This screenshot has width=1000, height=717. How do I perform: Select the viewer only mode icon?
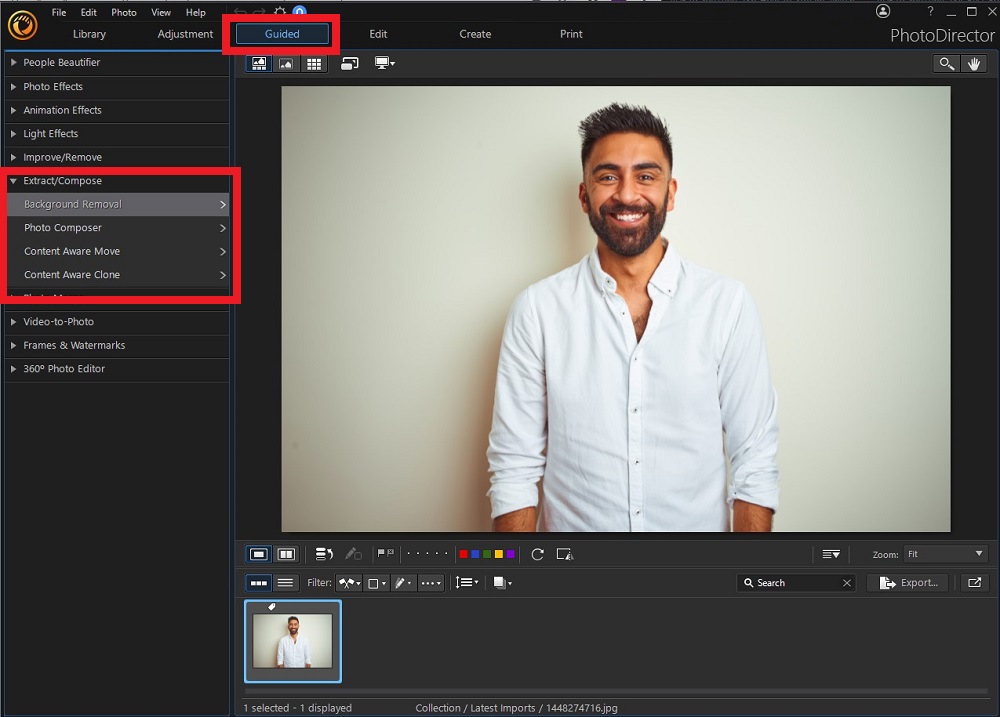tap(286, 63)
